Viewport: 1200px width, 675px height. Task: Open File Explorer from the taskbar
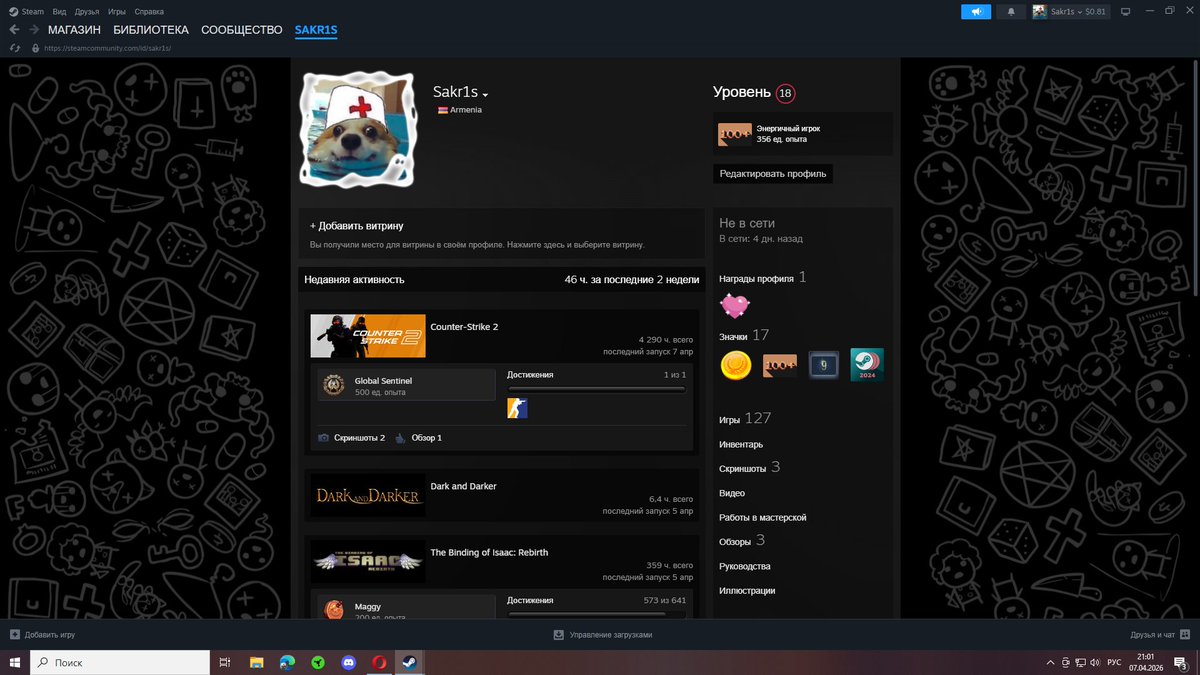(x=256, y=662)
